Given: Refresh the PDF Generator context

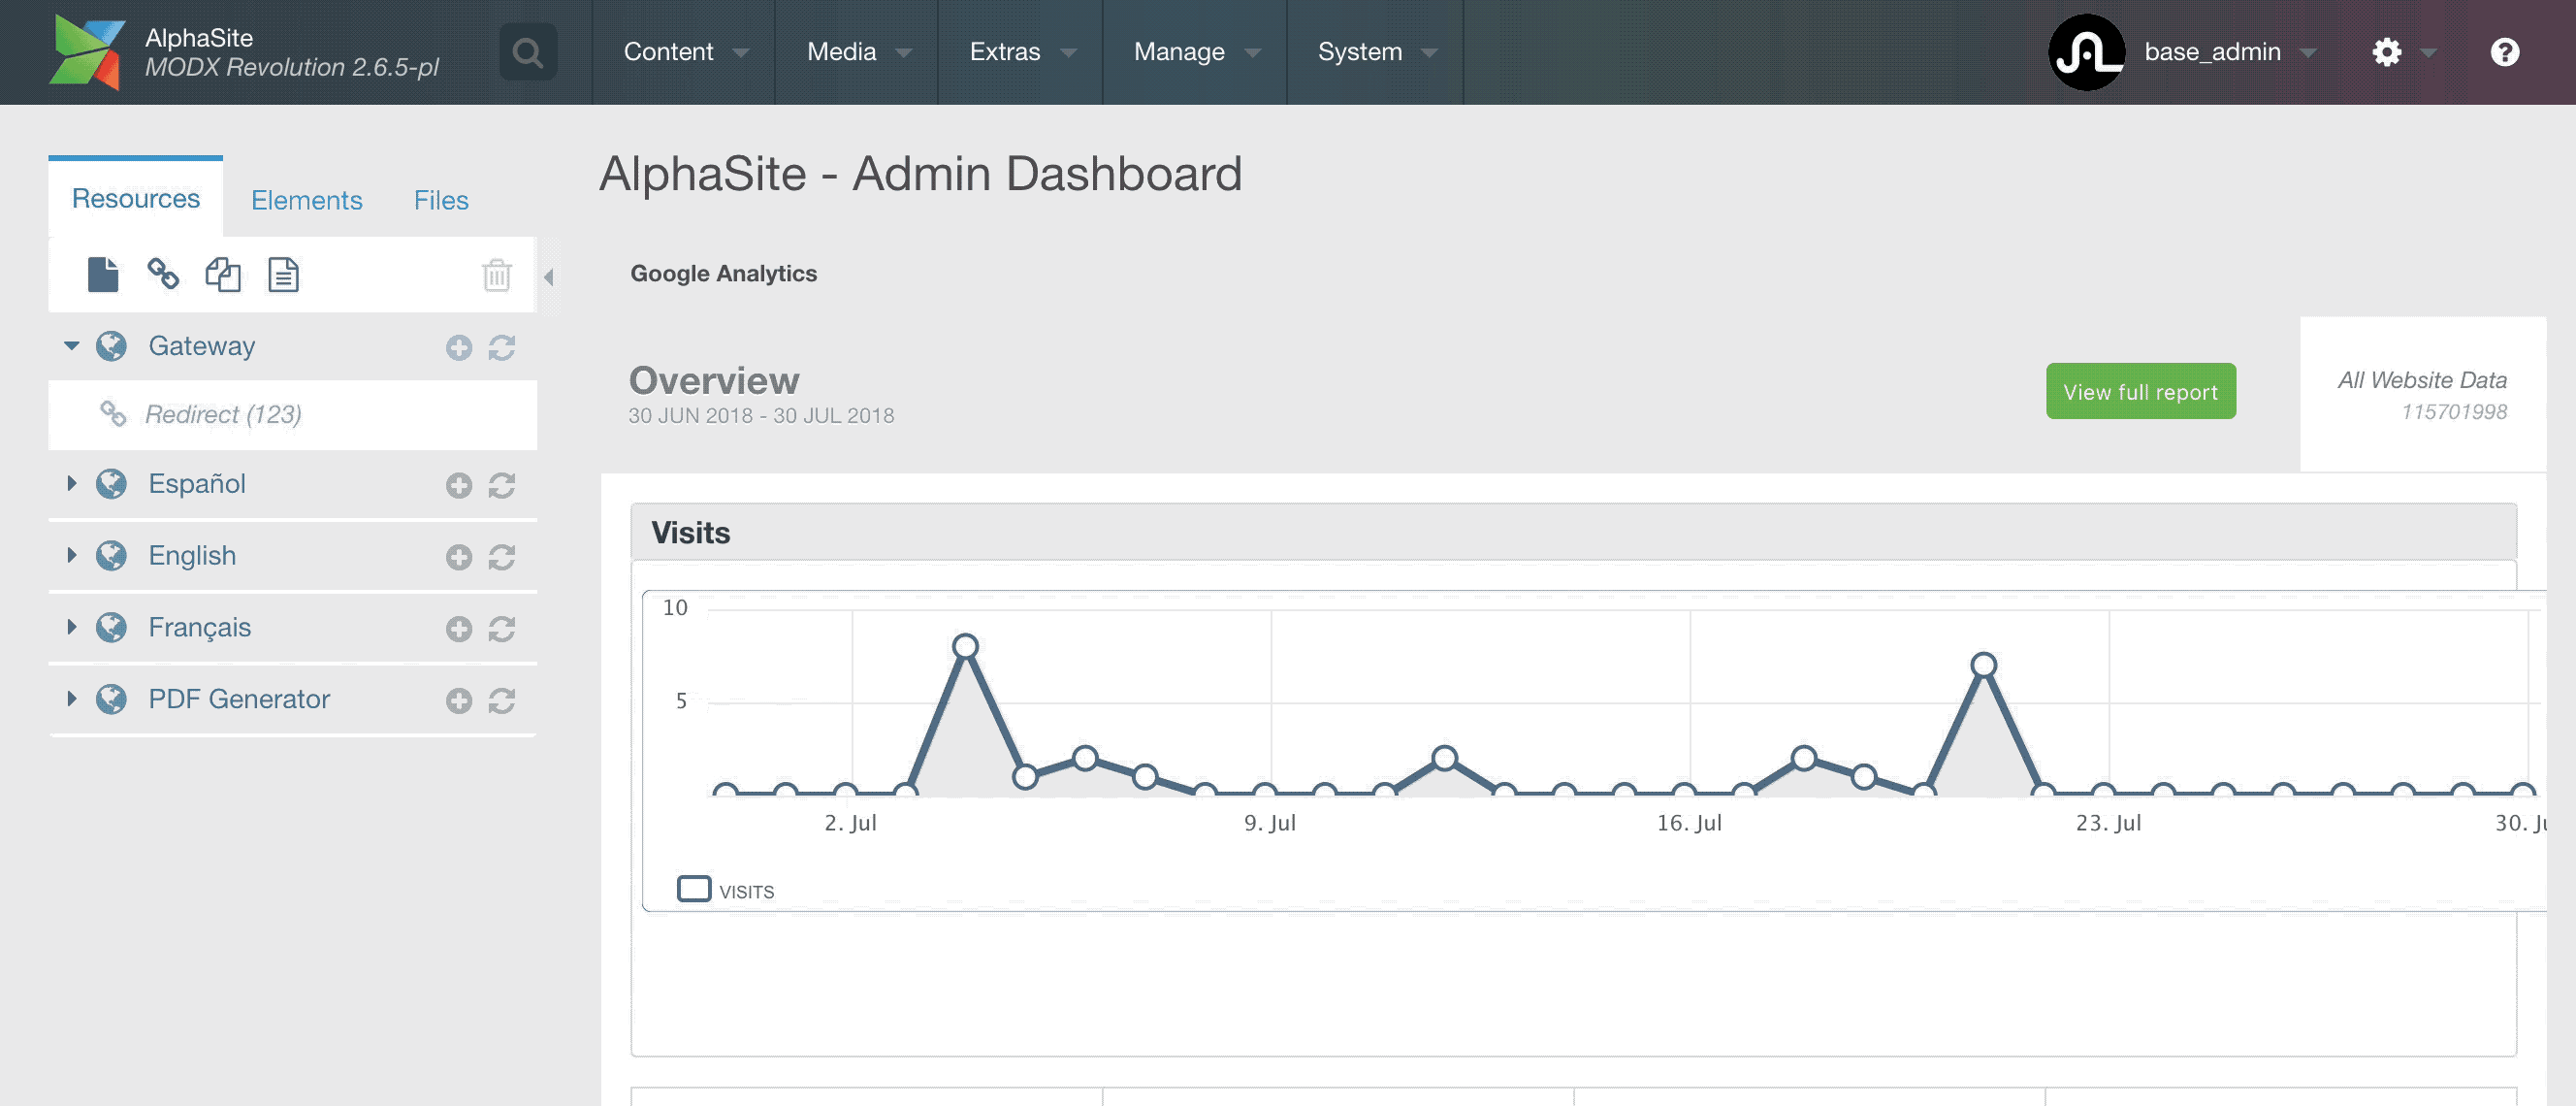Looking at the screenshot, I should click(x=502, y=701).
